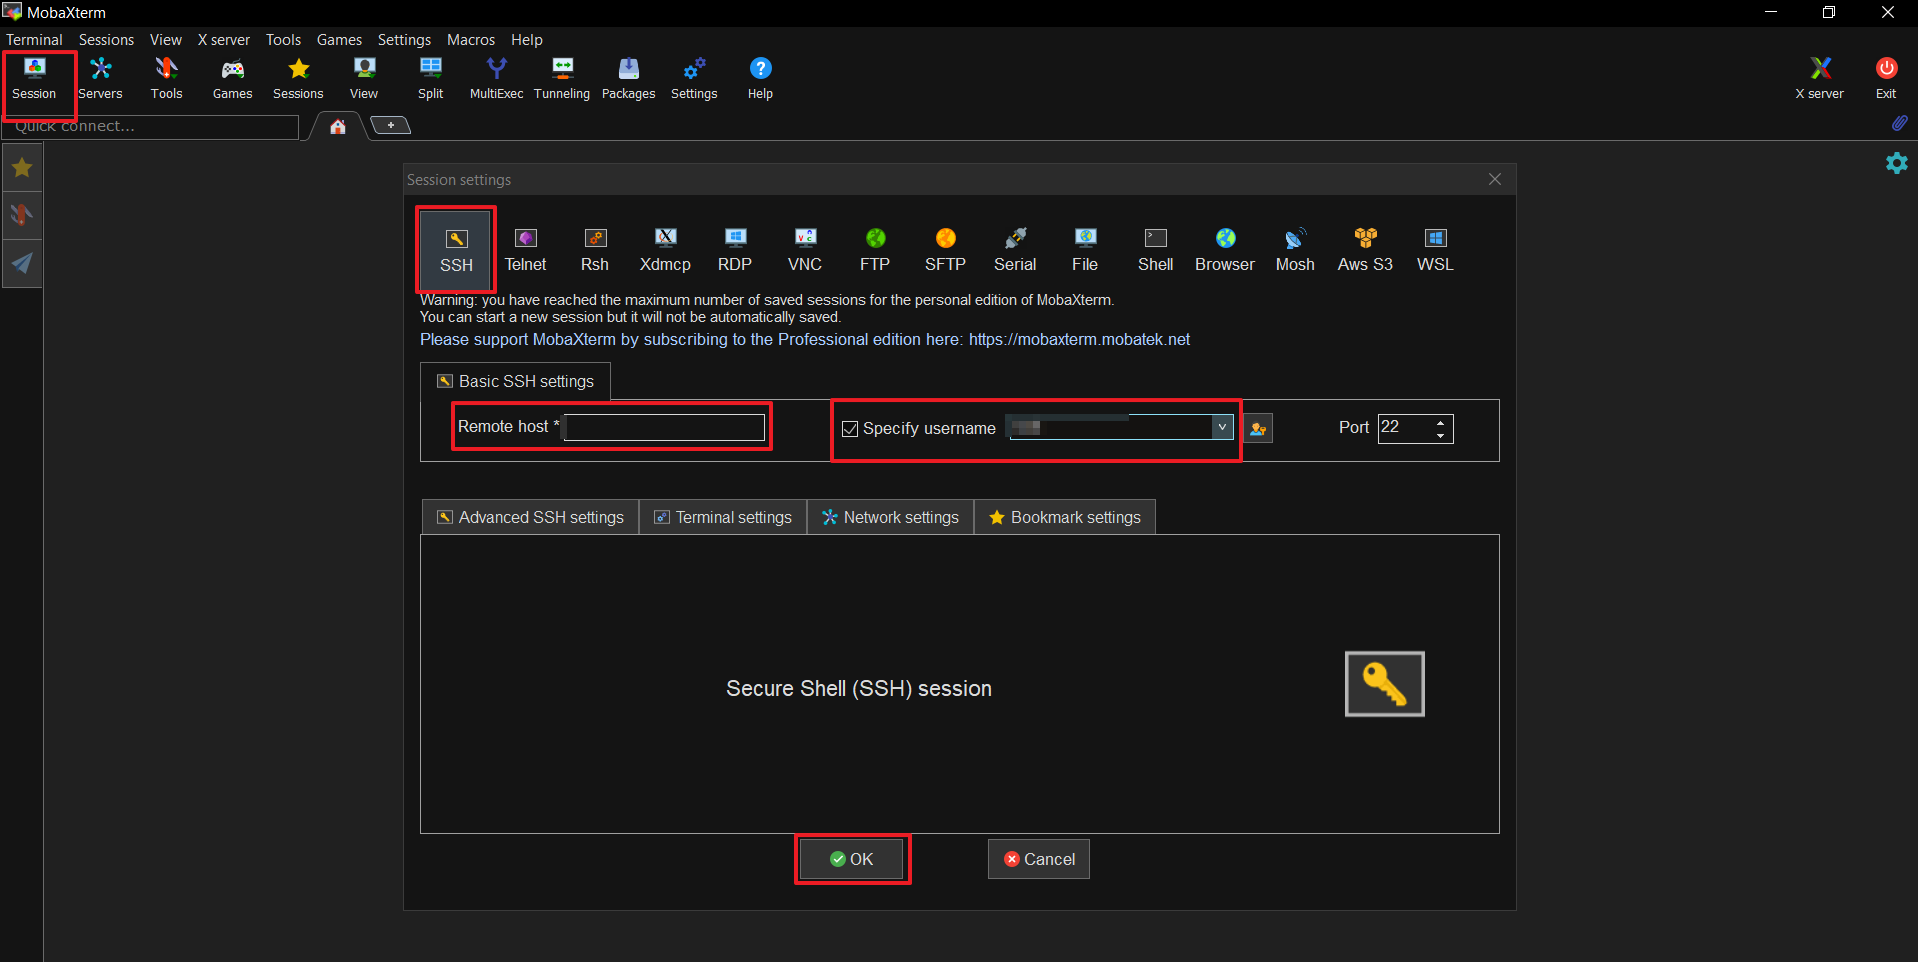Select the WSL session type
The width and height of the screenshot is (1918, 962).
pyautogui.click(x=1434, y=249)
